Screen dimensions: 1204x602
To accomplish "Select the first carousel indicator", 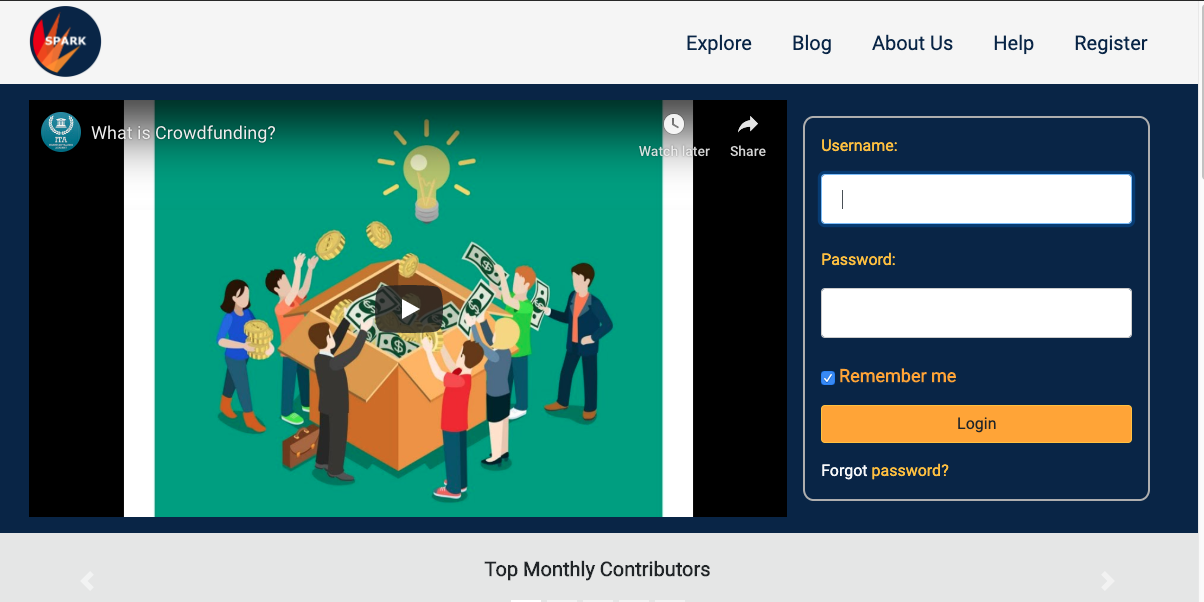I will pos(526,599).
